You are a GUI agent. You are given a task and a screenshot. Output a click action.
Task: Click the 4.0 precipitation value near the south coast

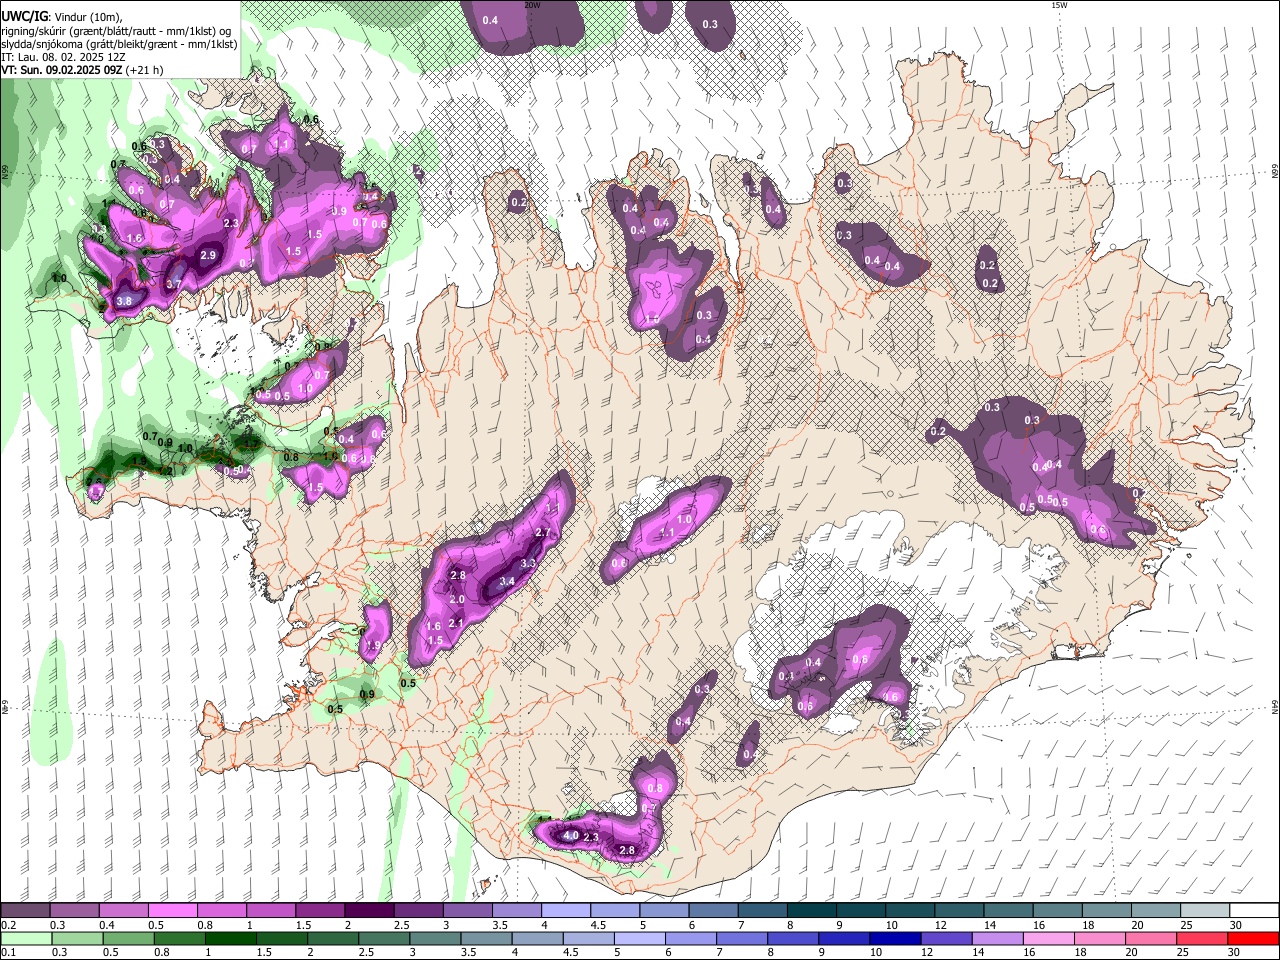click(571, 834)
